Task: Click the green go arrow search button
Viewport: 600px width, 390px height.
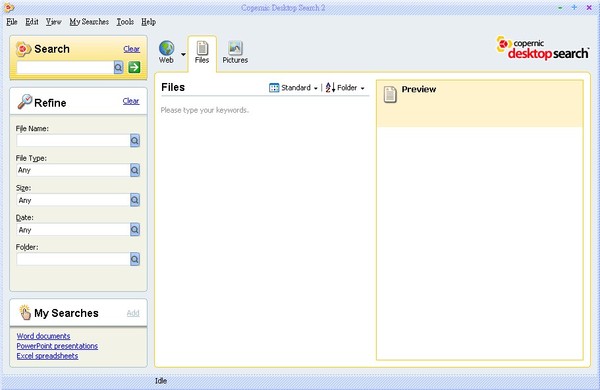Action: [x=134, y=67]
